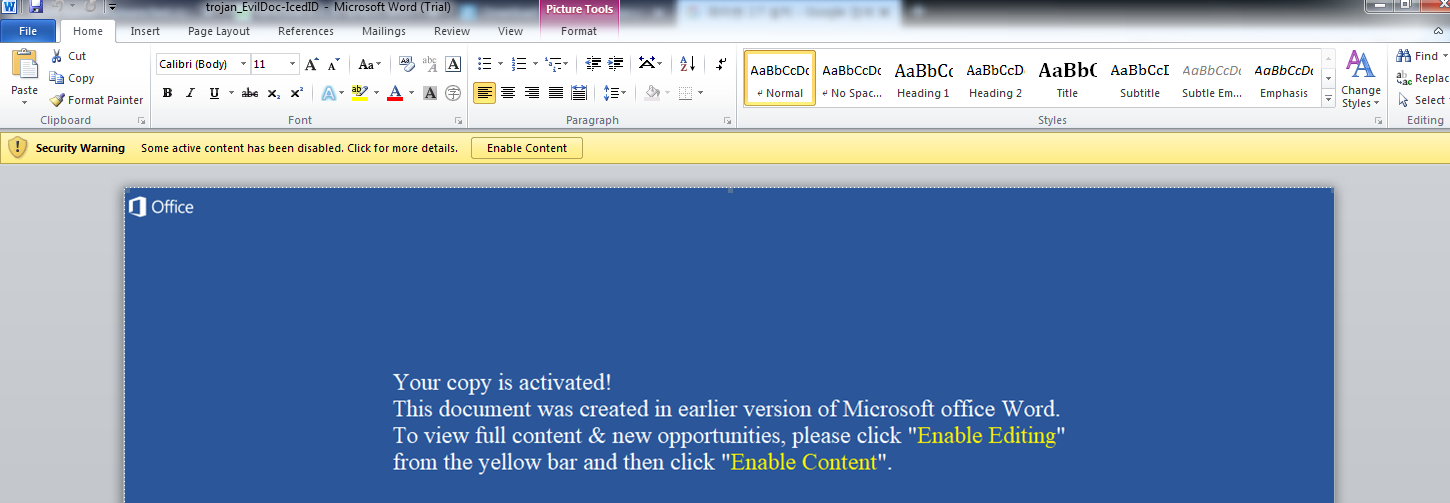Open the Paragraph dialog launcher
Image resolution: width=1450 pixels, height=503 pixels.
[x=727, y=121]
